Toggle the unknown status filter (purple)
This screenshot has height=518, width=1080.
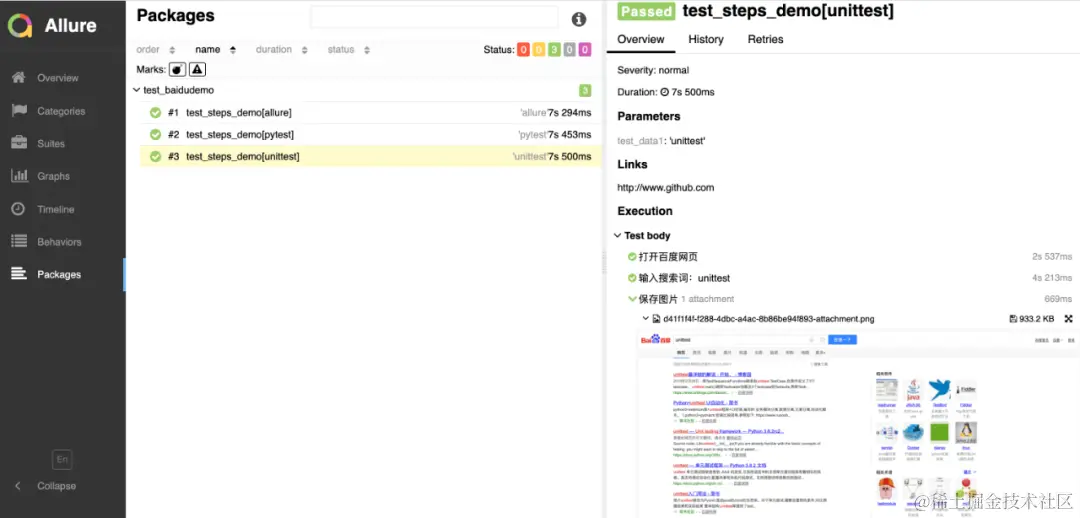584,50
